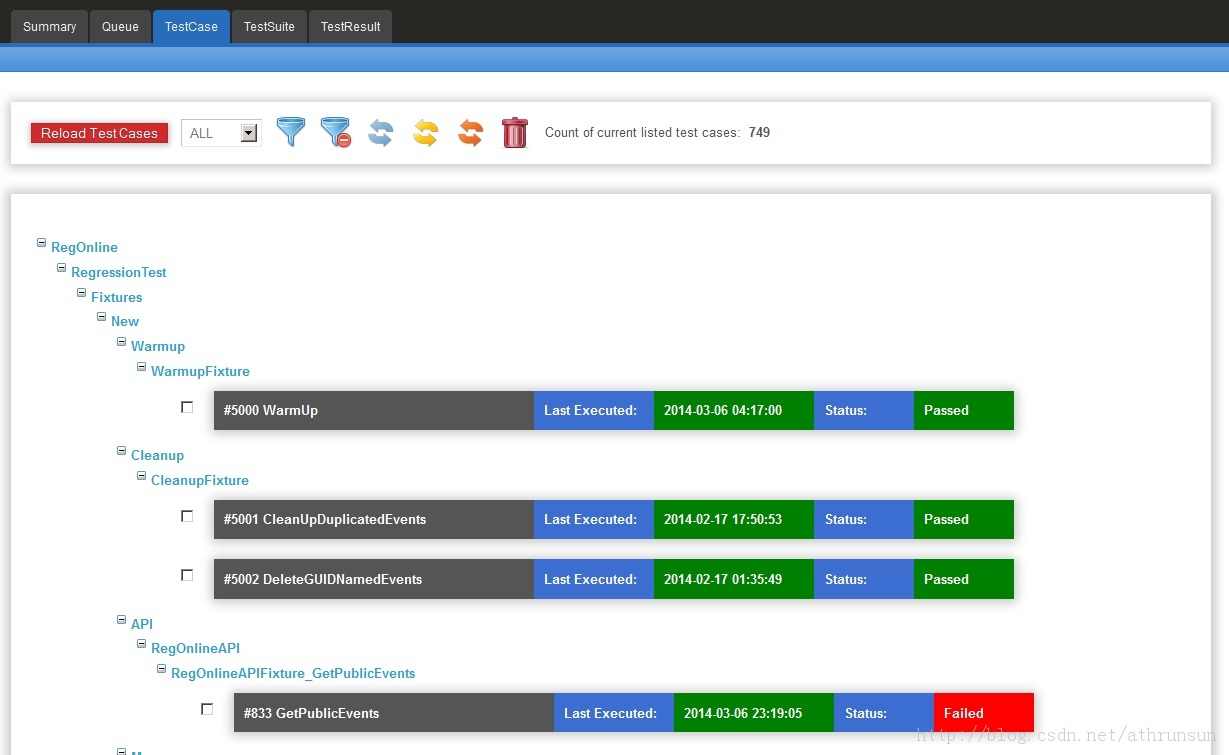Collapse the API tree branch
The image size is (1229, 755).
122,620
